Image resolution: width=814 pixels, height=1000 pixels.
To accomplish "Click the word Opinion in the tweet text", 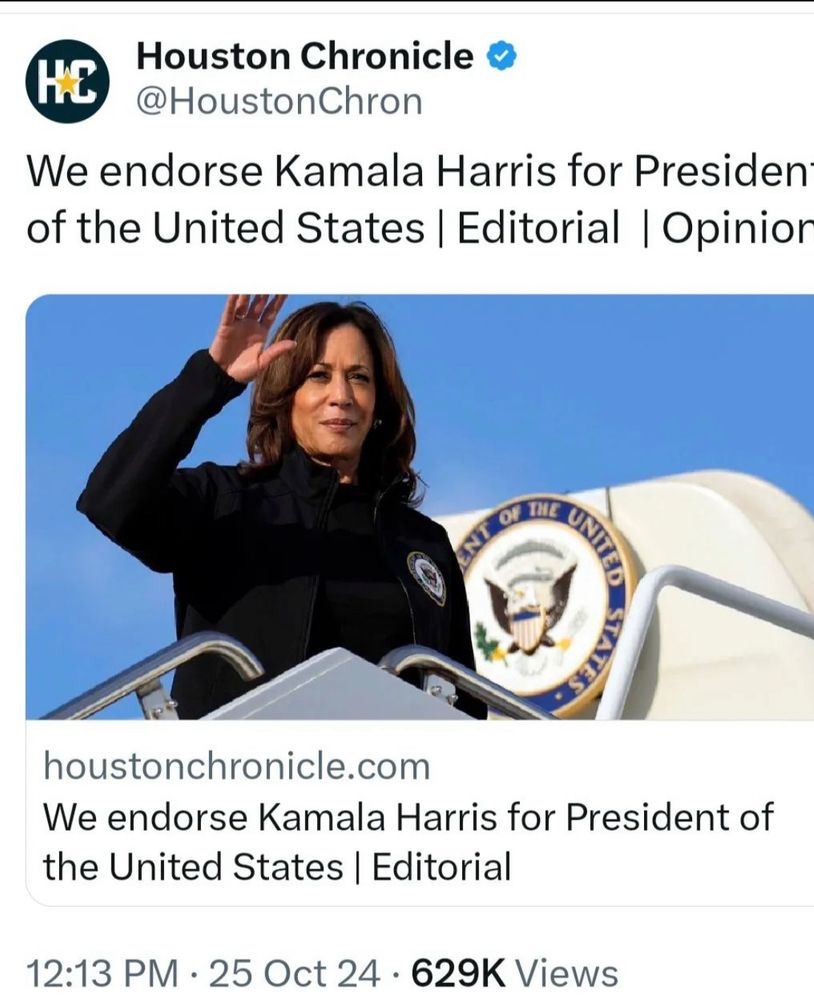I will pos(738,228).
